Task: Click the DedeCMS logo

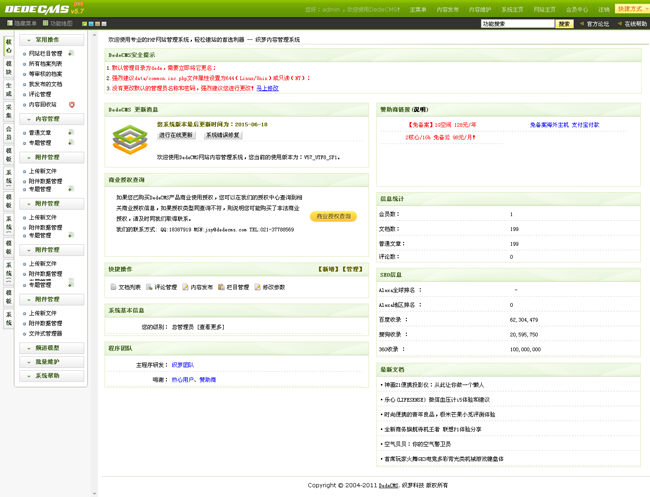Action: [x=38, y=9]
